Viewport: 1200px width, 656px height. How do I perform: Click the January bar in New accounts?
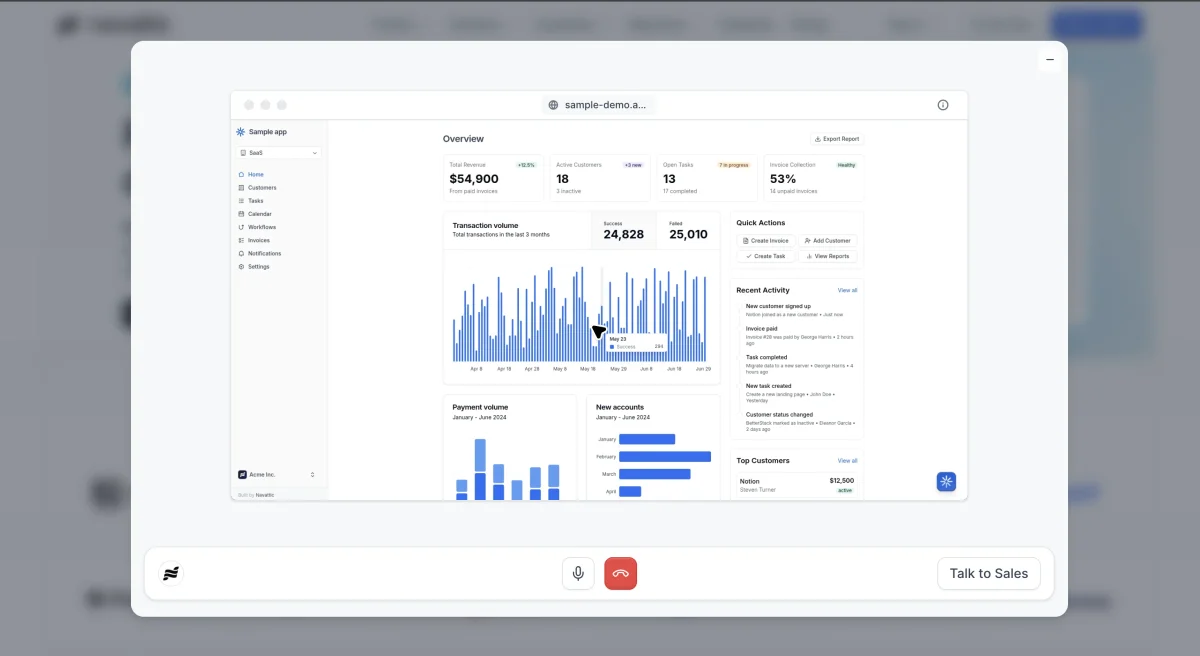(x=647, y=439)
